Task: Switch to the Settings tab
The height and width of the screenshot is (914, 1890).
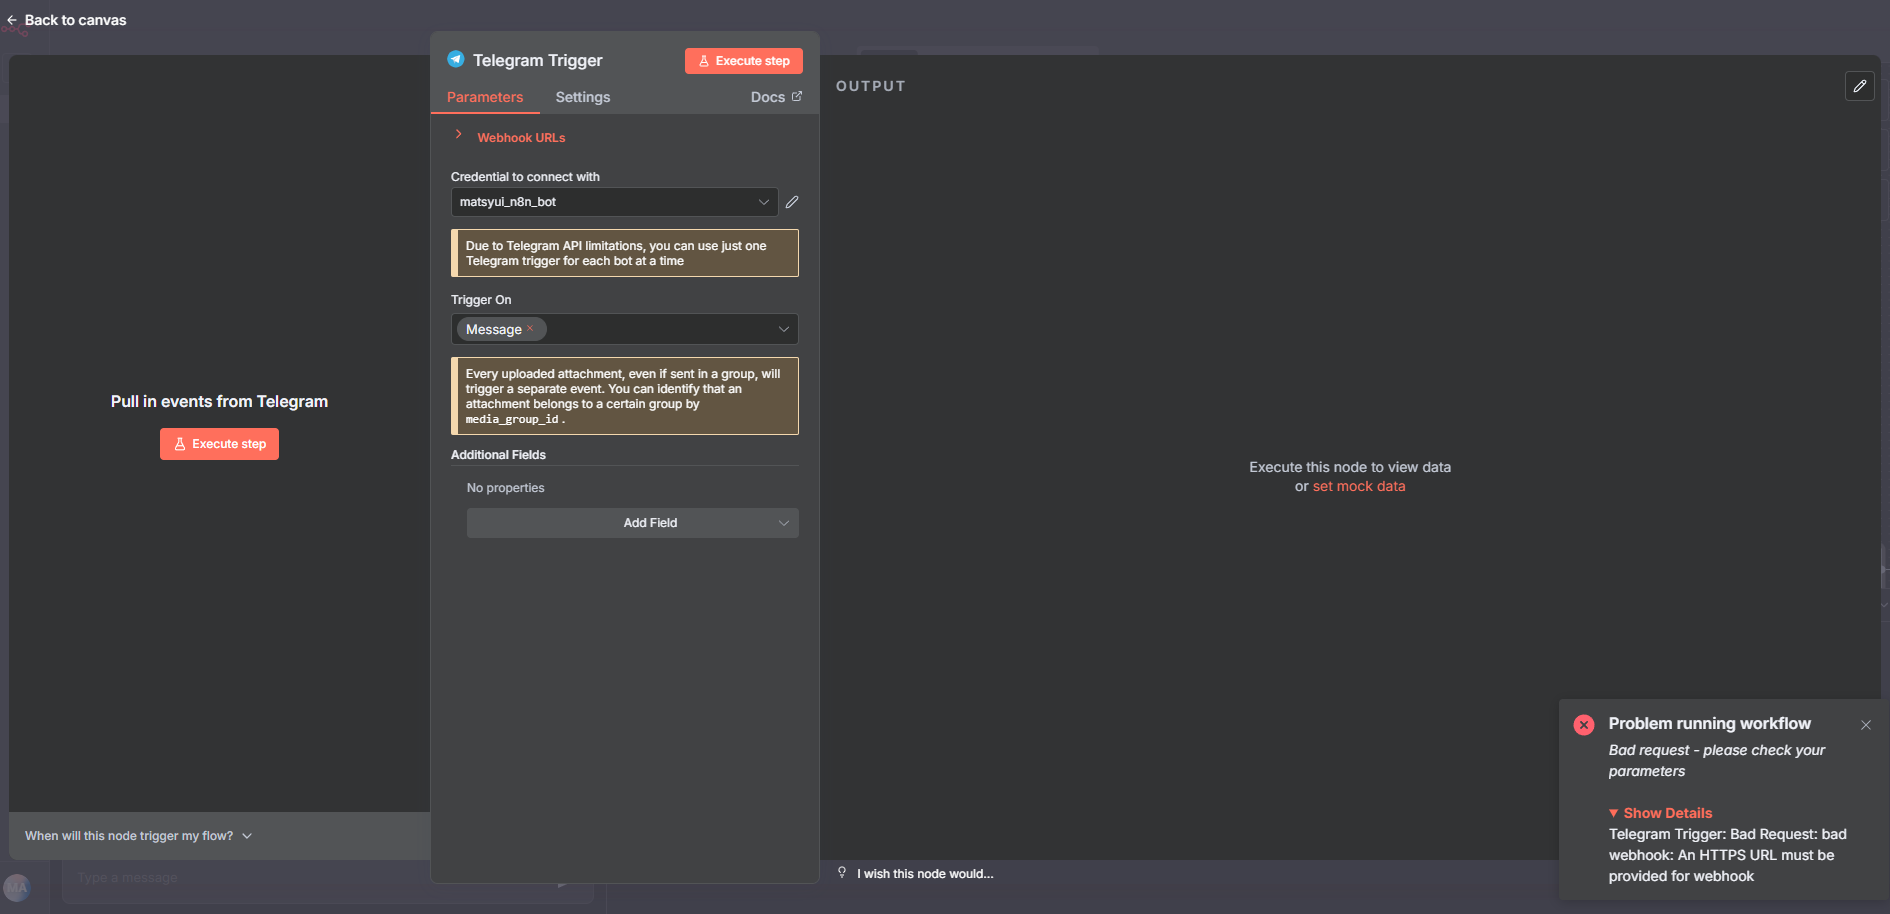Action: coord(583,97)
